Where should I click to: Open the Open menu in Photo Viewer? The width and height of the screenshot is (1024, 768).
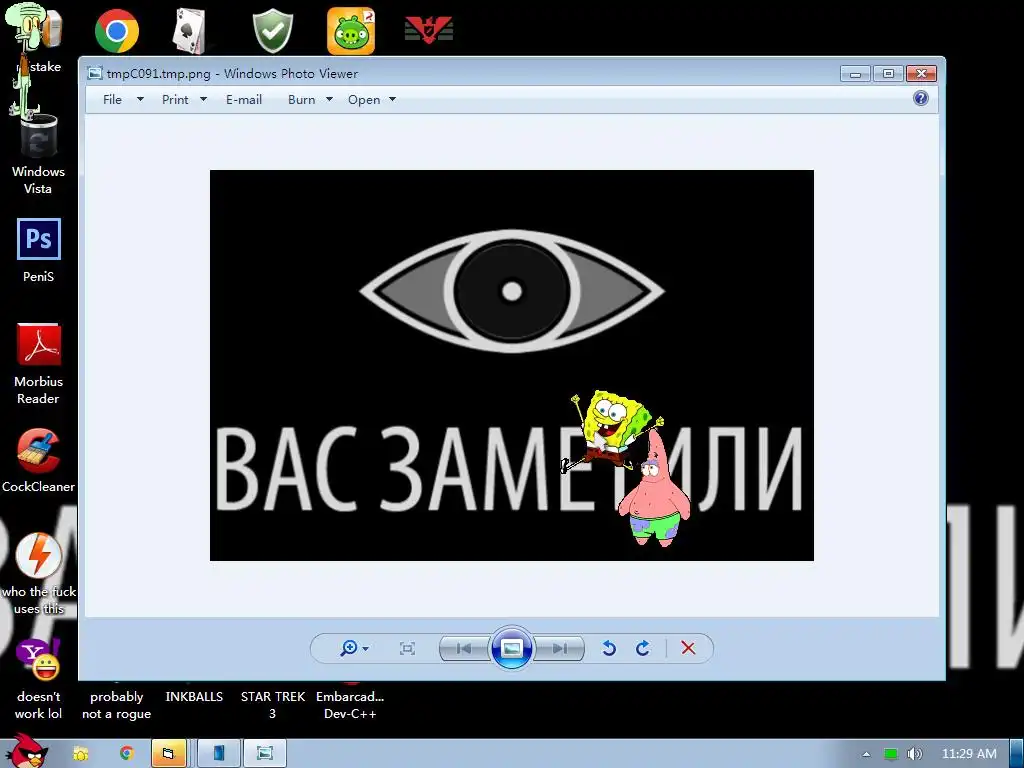(x=364, y=99)
